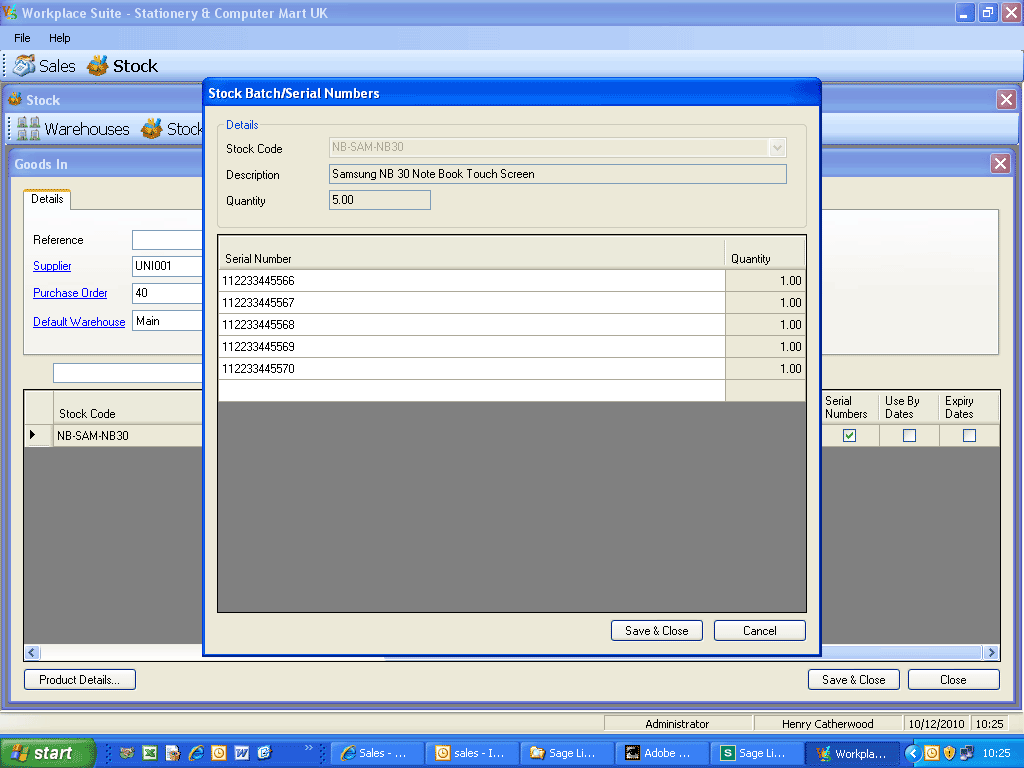Select serial number 112233445569

click(x=472, y=347)
